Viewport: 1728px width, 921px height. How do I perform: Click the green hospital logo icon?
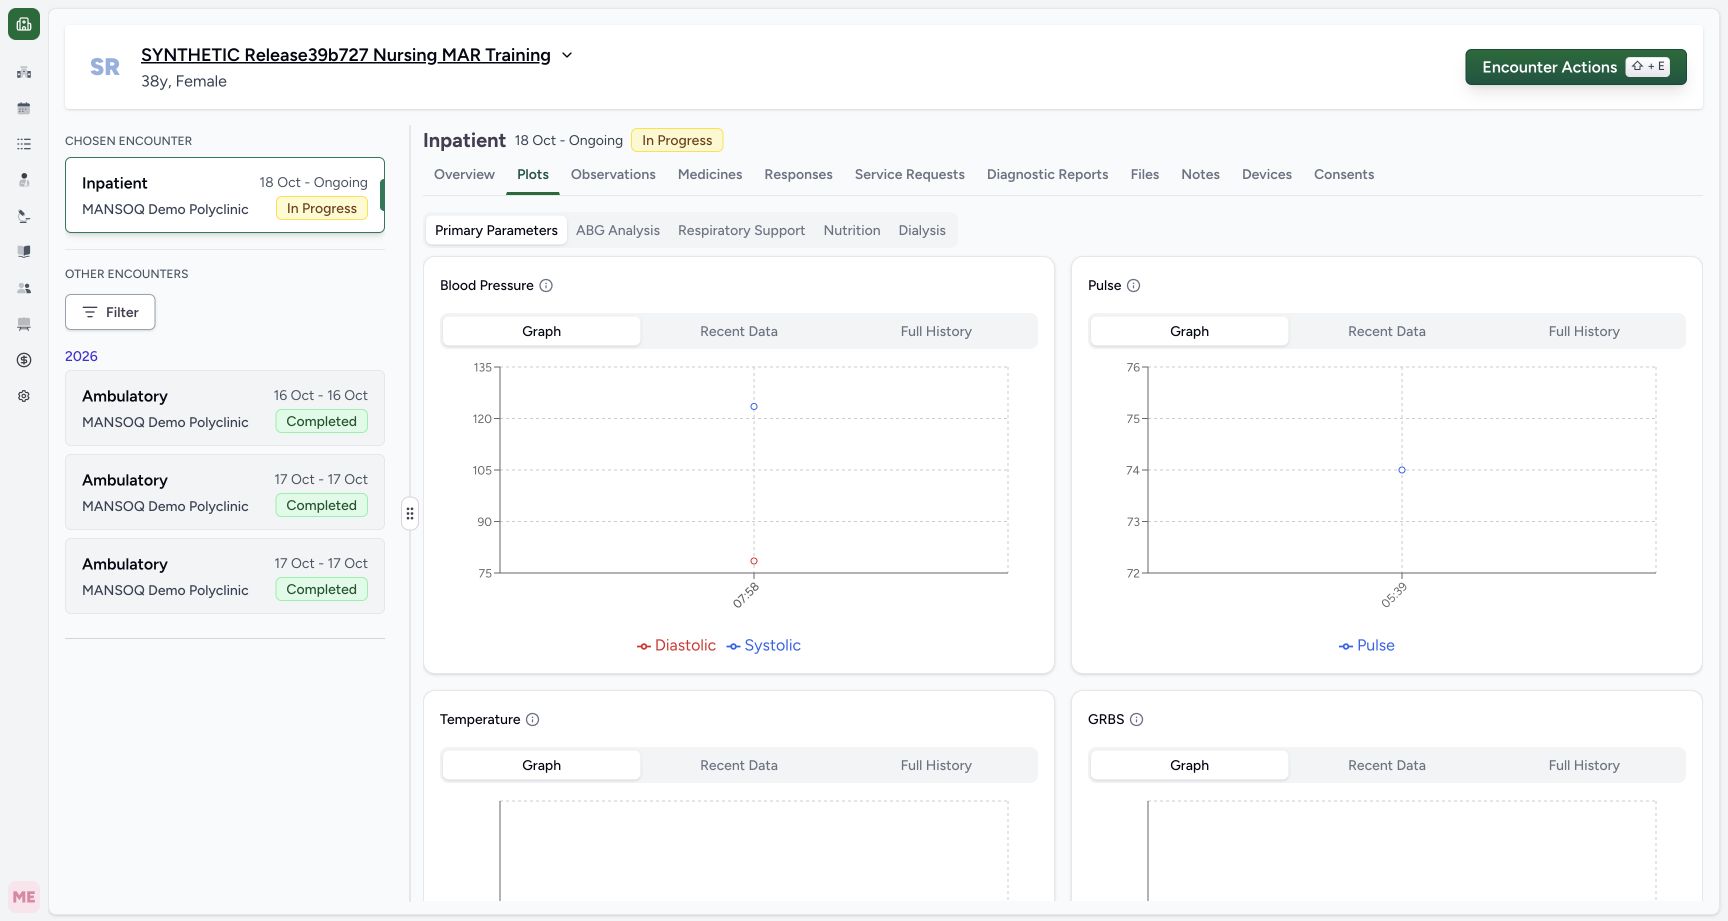click(24, 24)
